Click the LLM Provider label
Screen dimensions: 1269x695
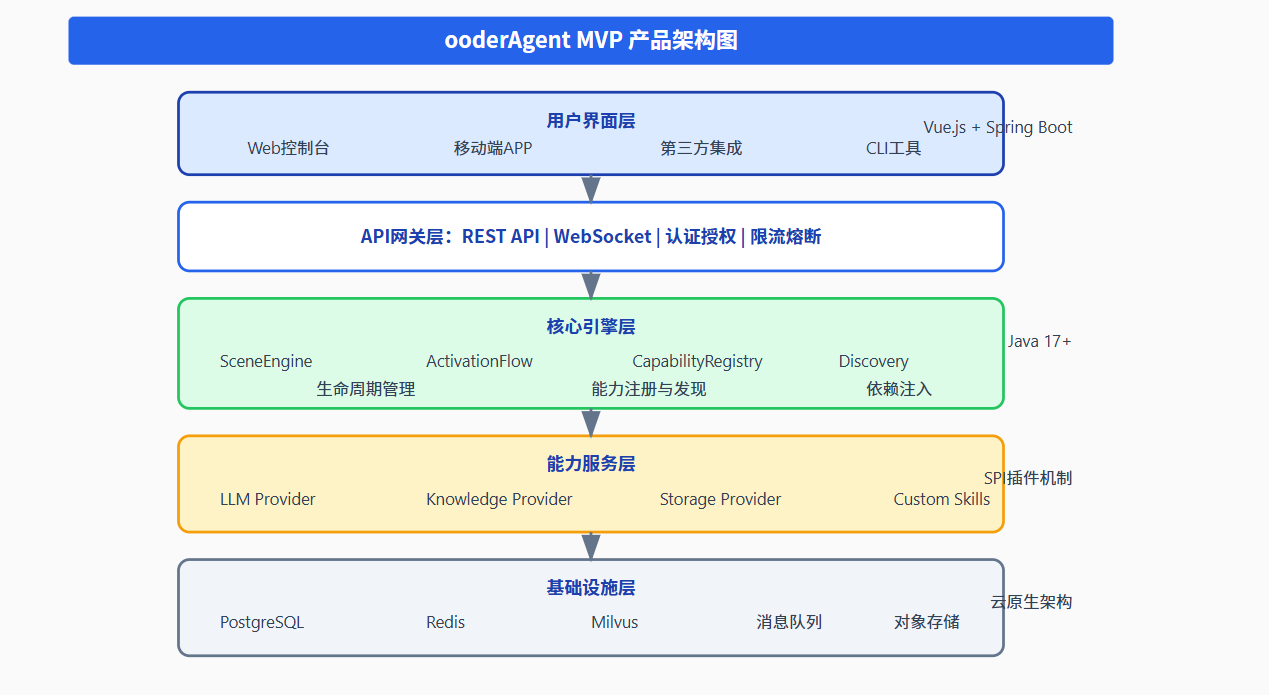[267, 498]
